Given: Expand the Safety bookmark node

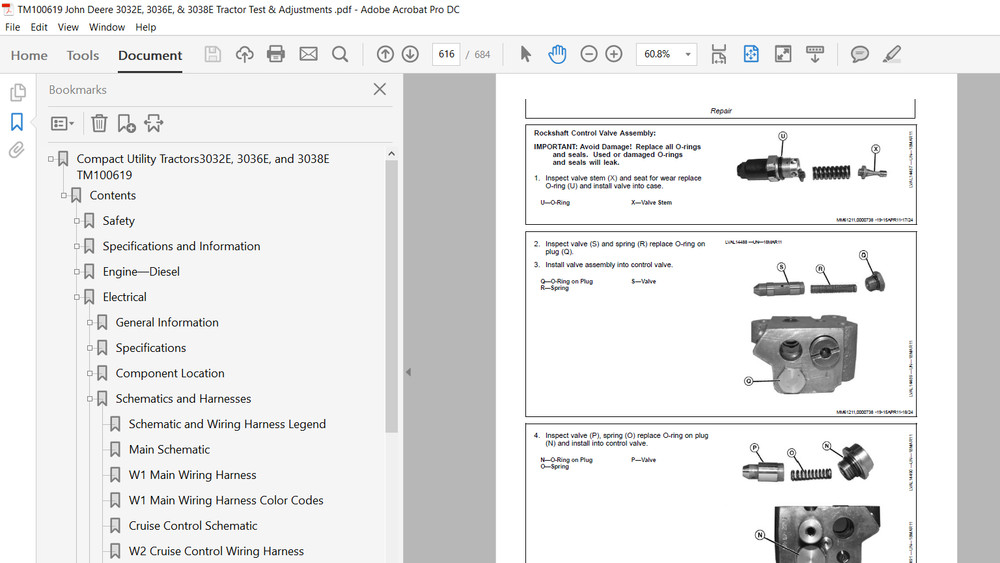Looking at the screenshot, I should [x=77, y=221].
